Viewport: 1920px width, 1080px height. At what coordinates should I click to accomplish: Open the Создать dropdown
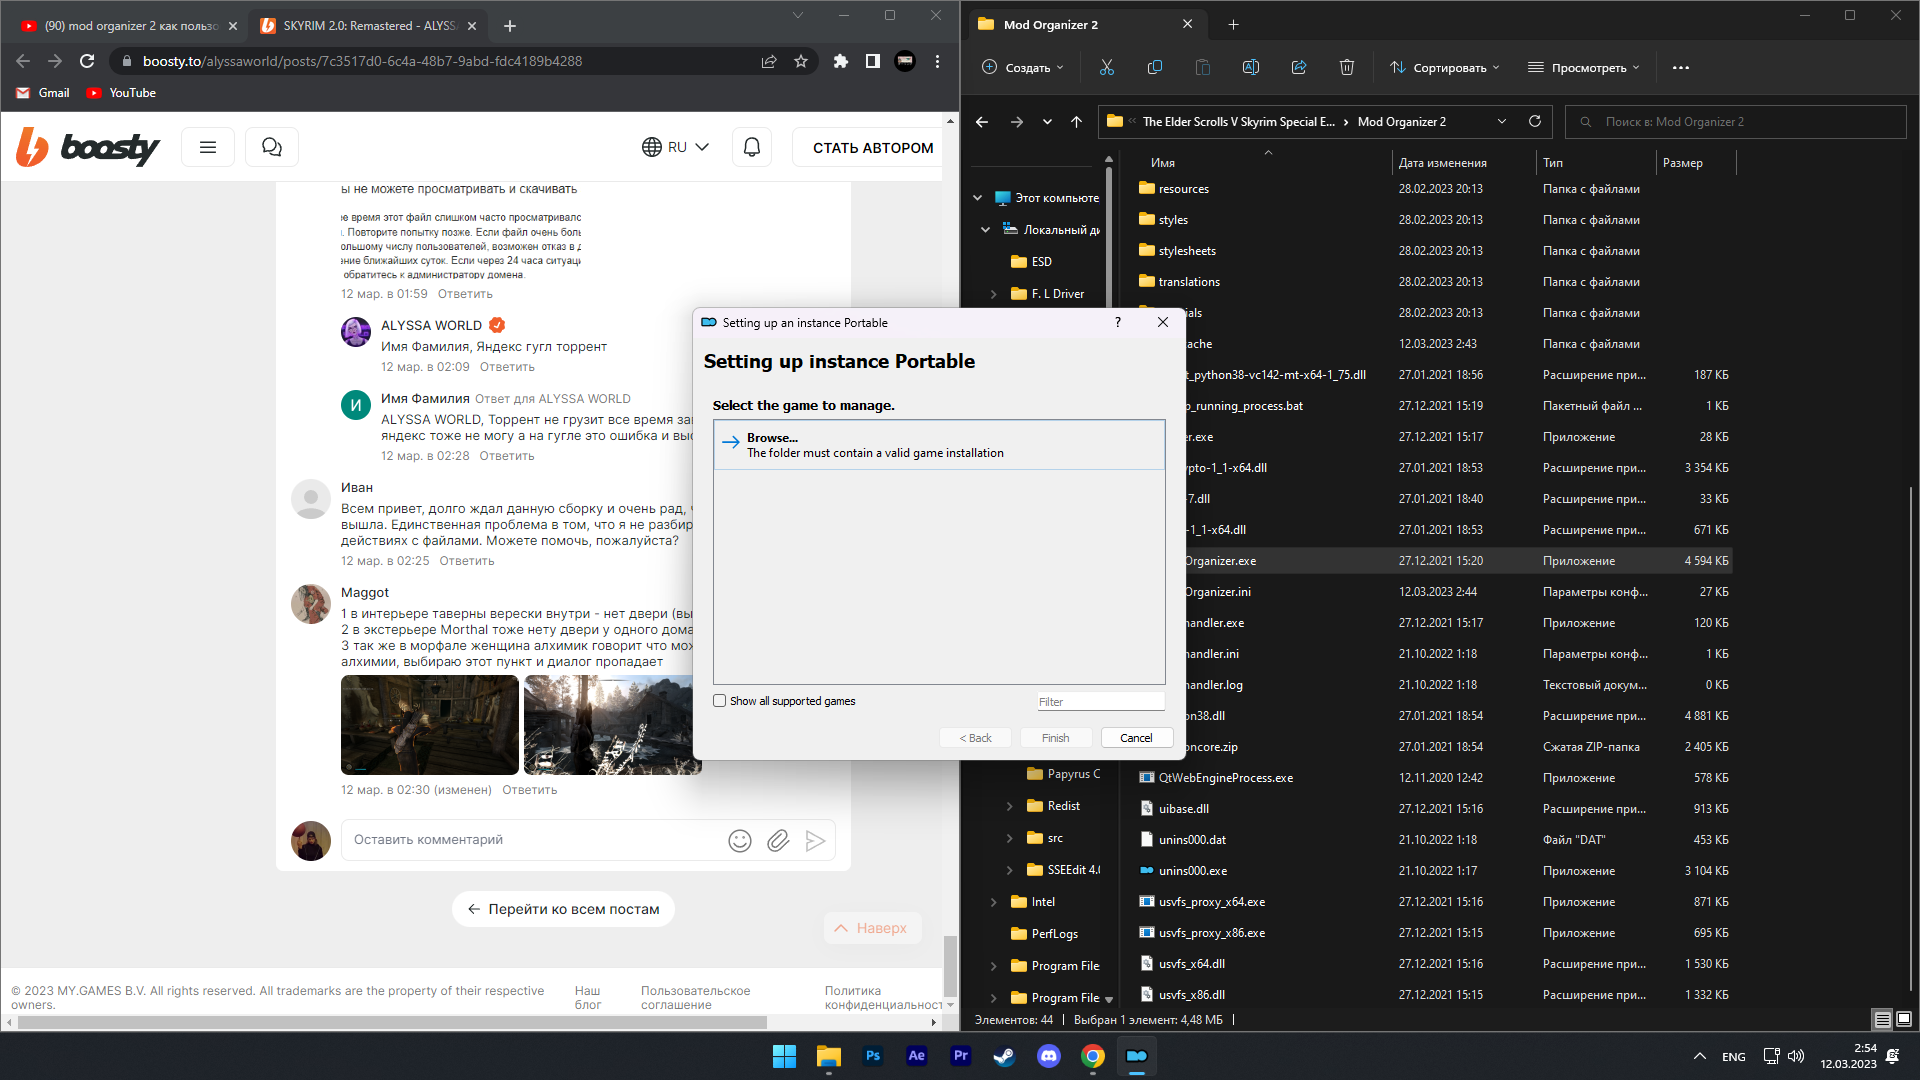click(x=1022, y=67)
